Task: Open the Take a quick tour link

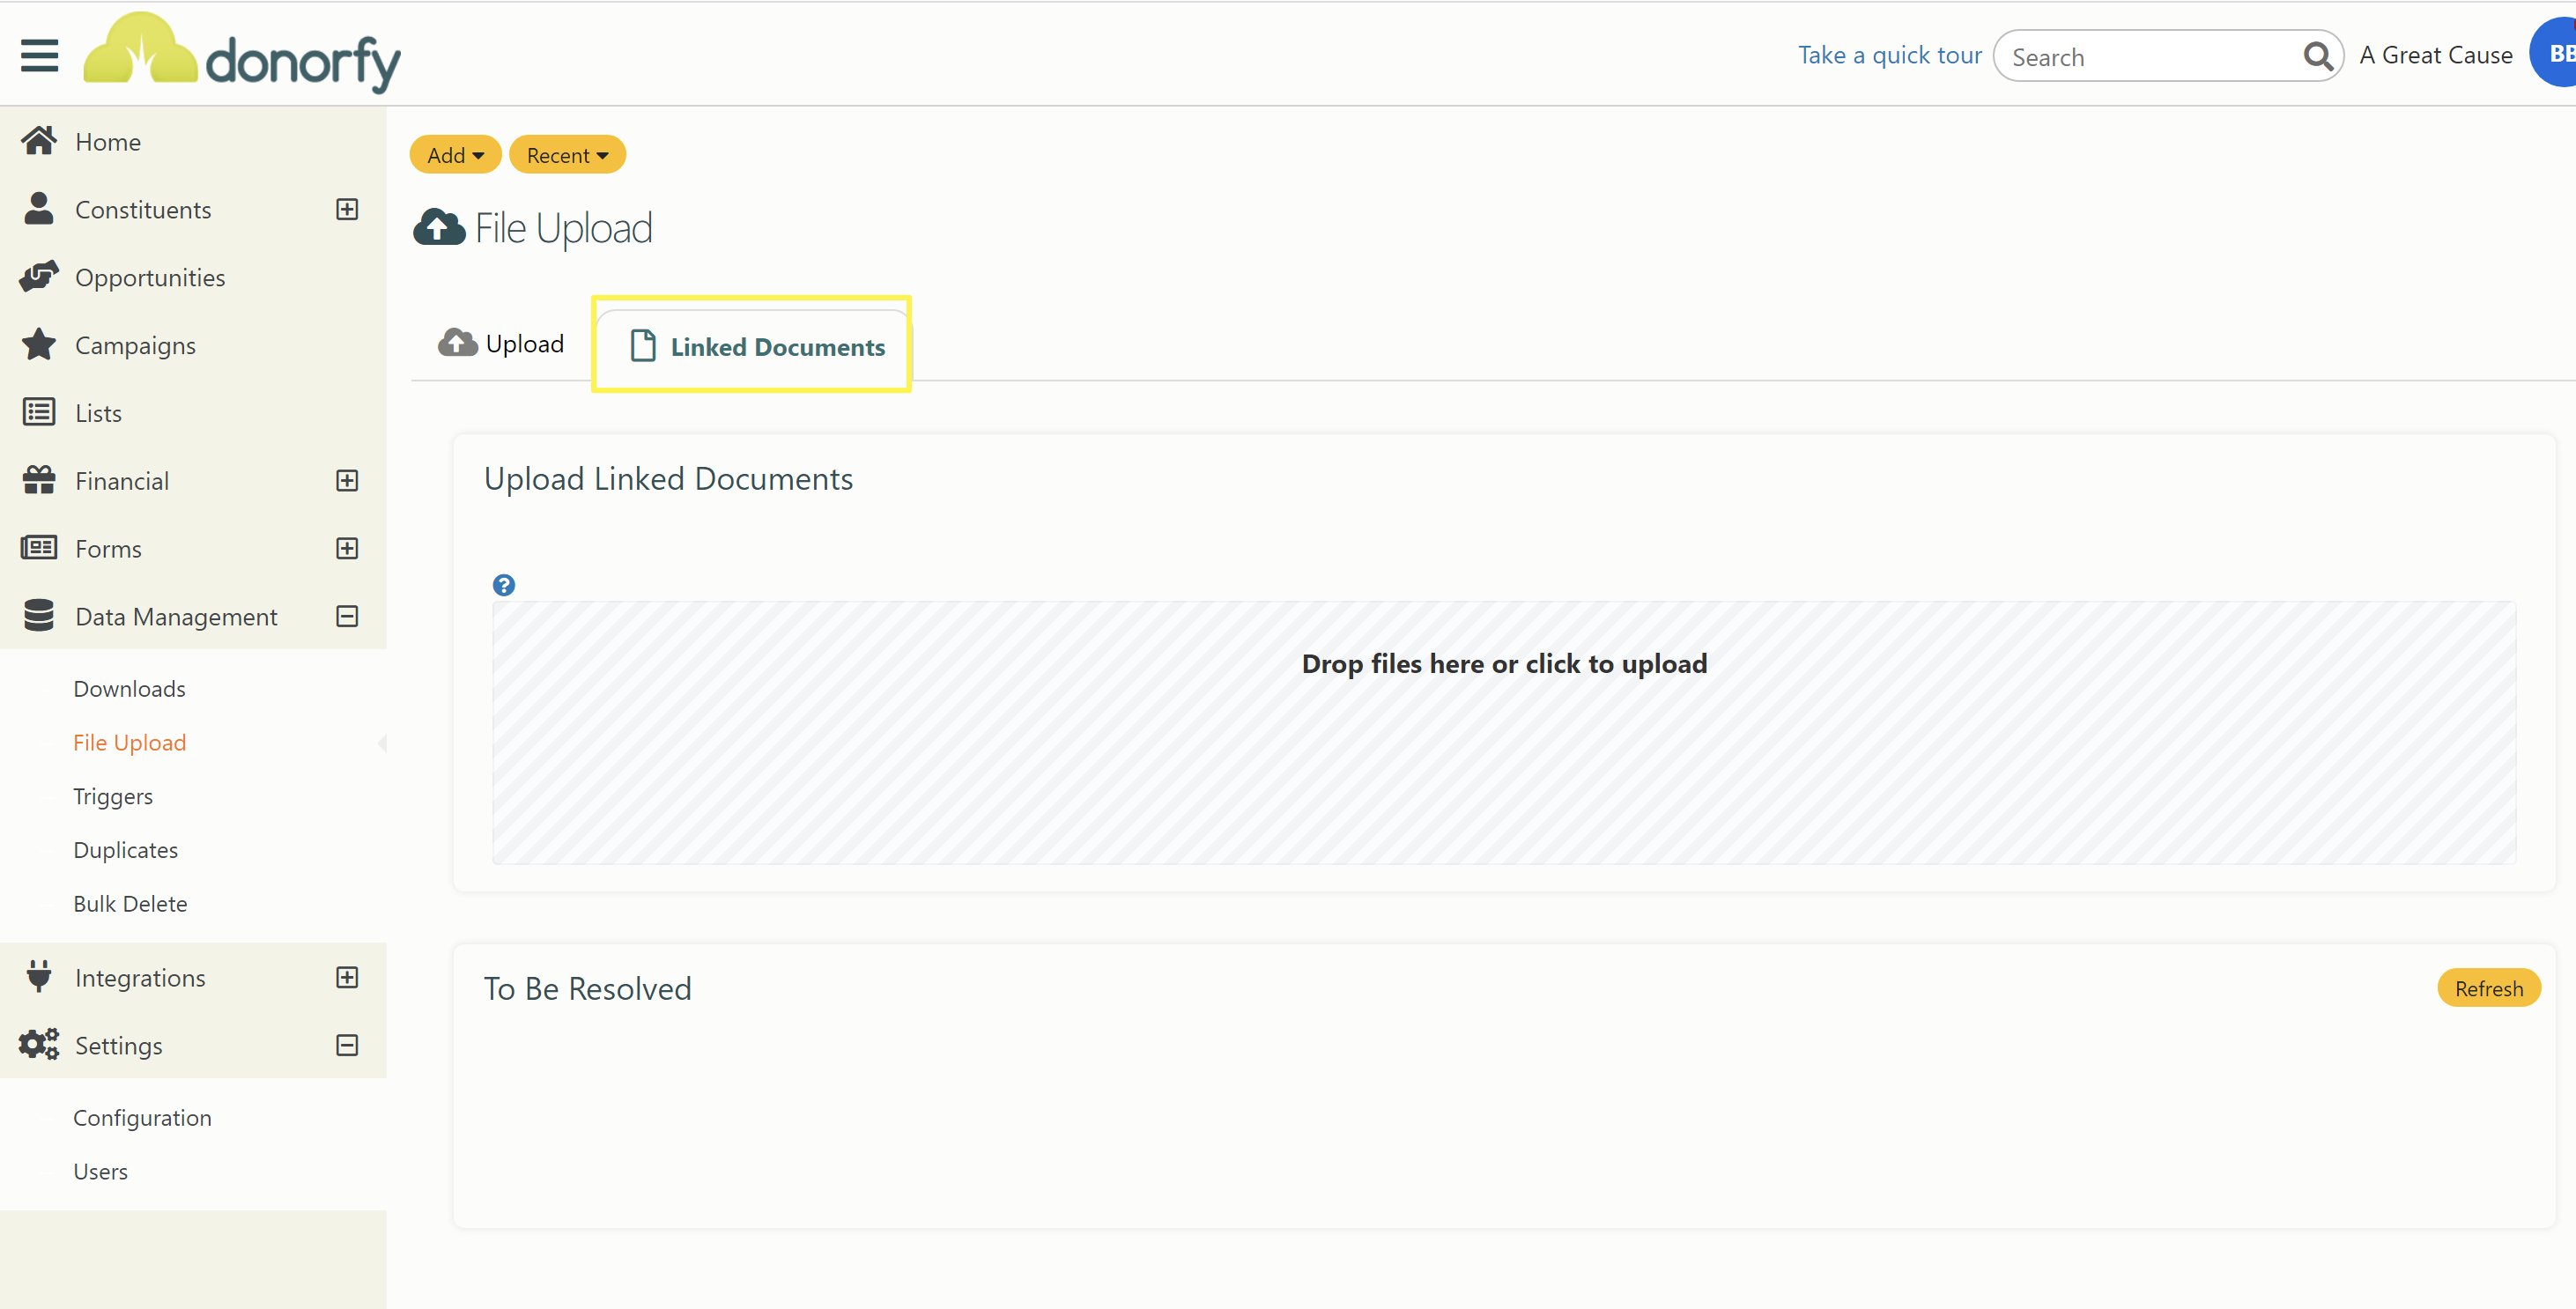Action: click(1889, 54)
